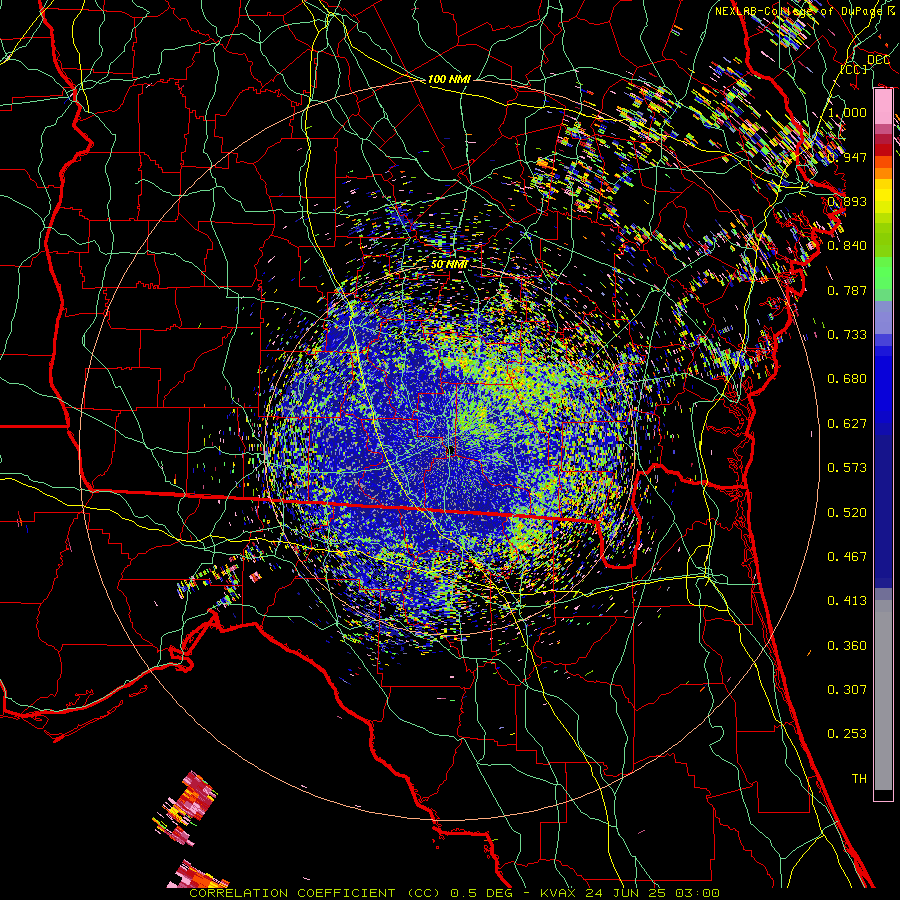Viewport: 900px width, 900px height.
Task: Select the 0.733 legend value
Action: (847, 334)
